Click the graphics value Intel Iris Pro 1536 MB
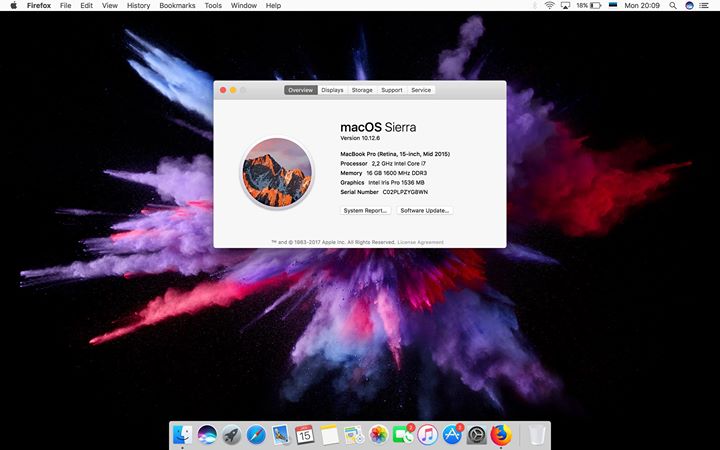This screenshot has height=450, width=720. coord(396,183)
